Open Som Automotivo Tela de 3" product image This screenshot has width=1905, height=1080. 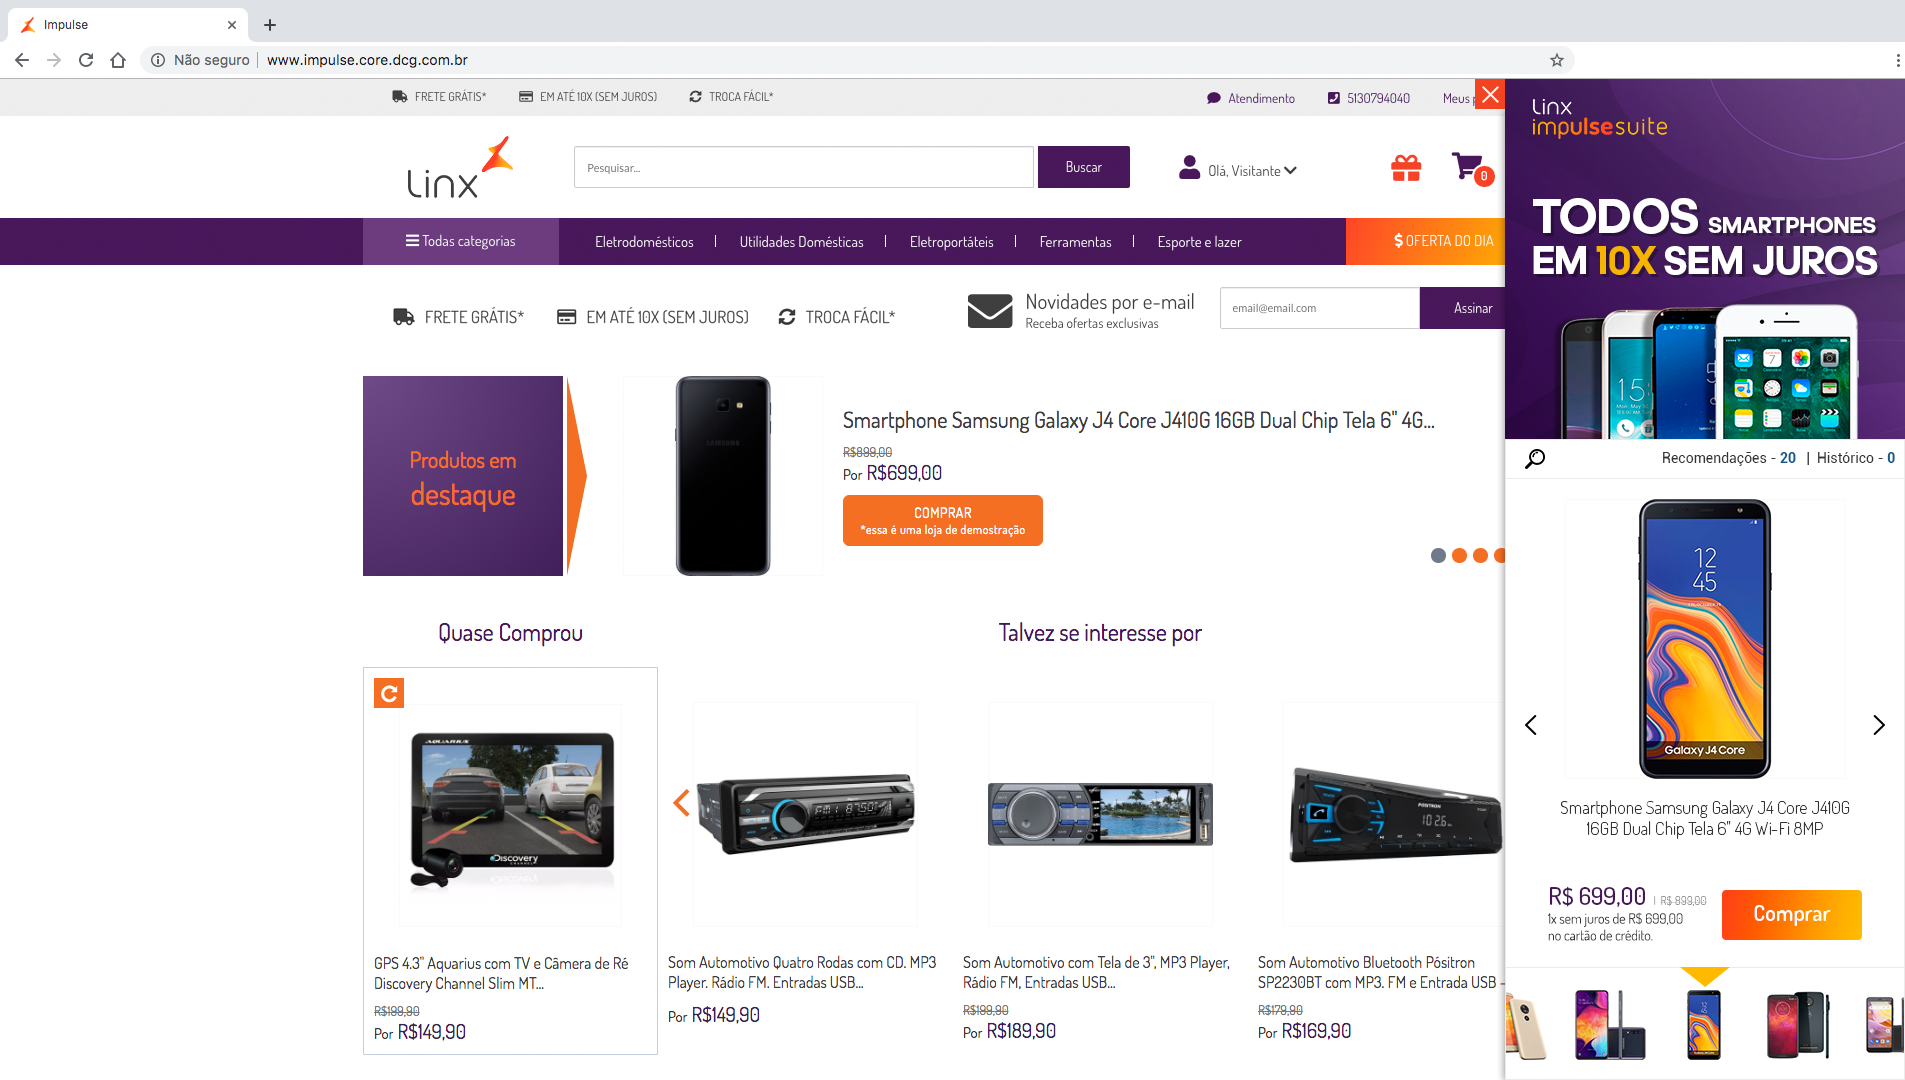point(1100,814)
